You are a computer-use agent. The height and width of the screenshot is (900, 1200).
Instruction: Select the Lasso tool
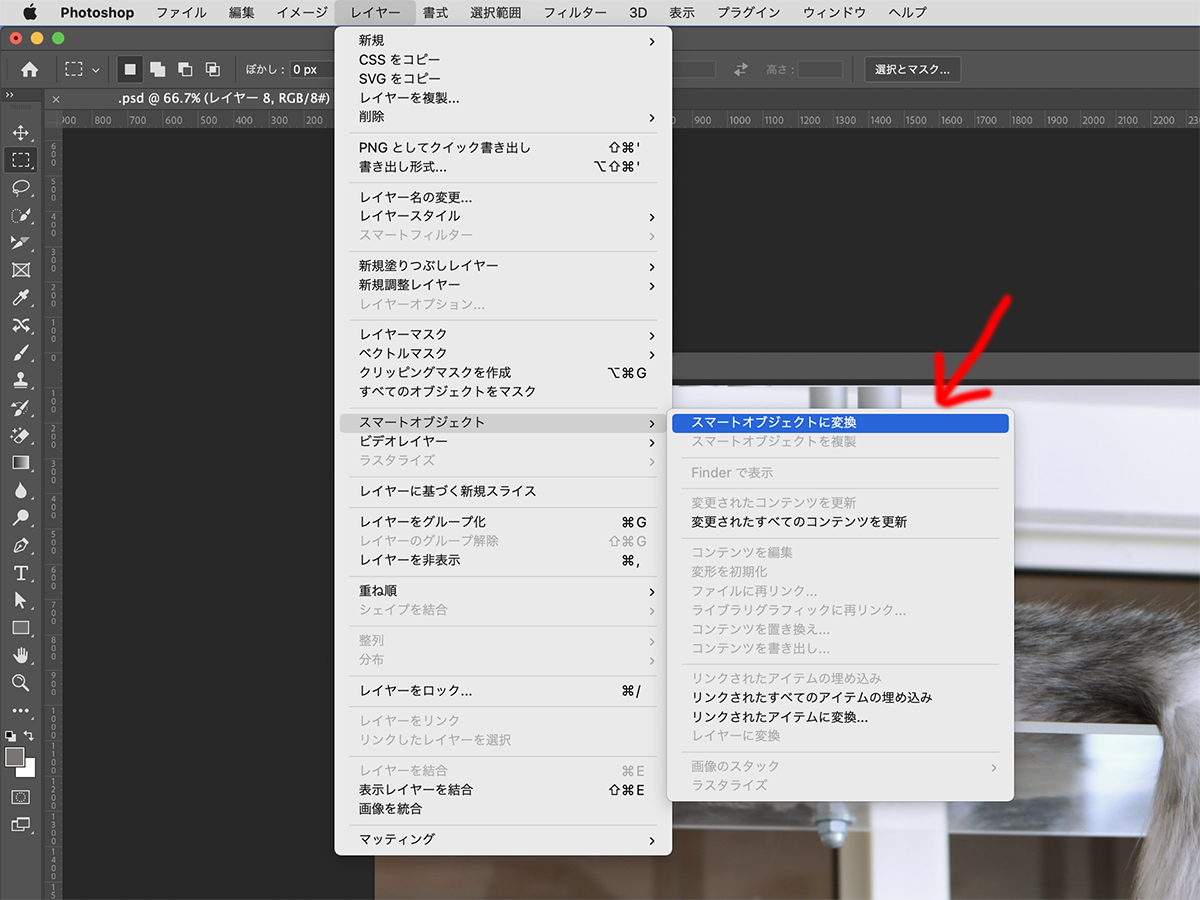(x=20, y=188)
